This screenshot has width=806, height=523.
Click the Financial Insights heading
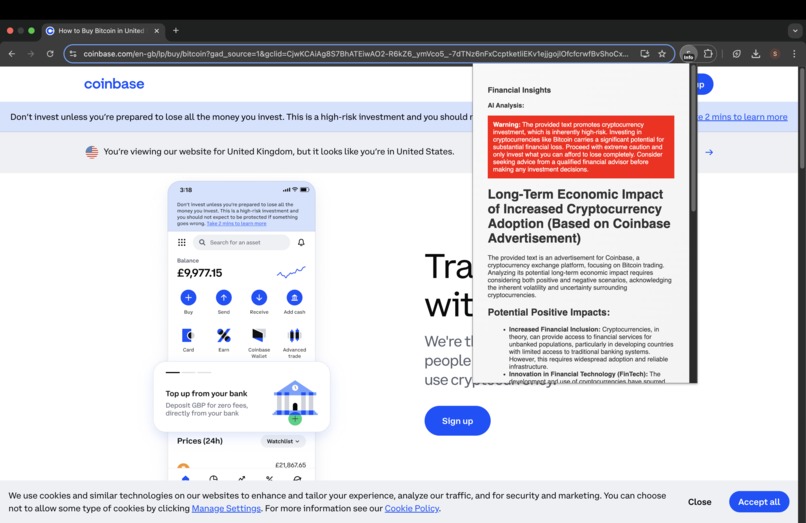tap(519, 90)
